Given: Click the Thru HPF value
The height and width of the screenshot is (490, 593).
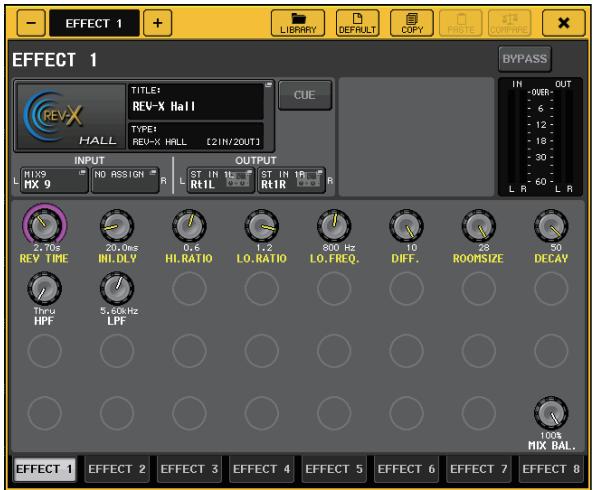Looking at the screenshot, I should pyautogui.click(x=44, y=311).
